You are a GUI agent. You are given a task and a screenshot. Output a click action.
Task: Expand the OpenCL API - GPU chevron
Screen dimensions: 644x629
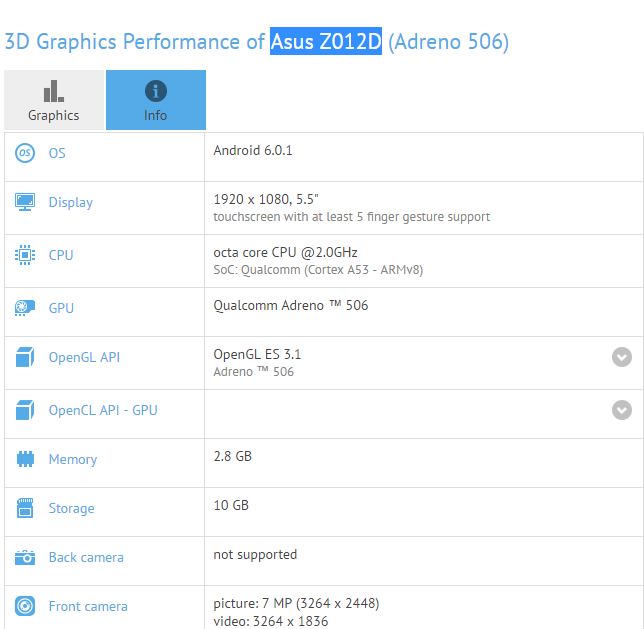622,410
